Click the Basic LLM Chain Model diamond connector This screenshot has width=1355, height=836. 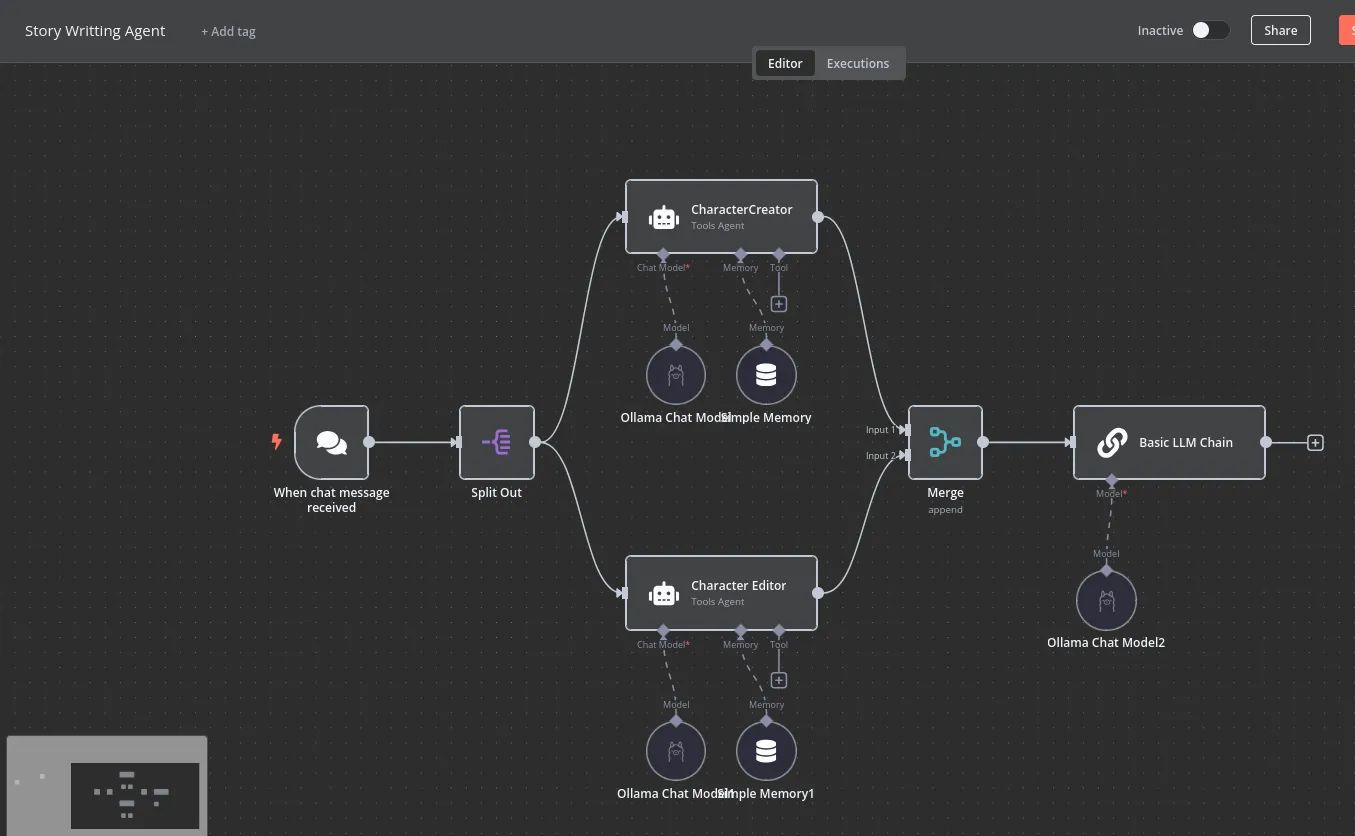1112,480
